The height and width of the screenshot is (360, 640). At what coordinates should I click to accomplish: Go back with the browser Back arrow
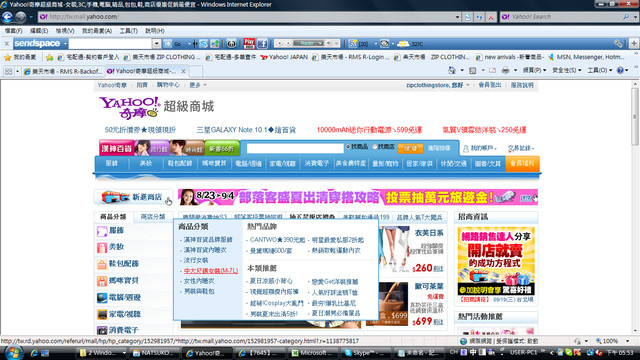[7, 17]
